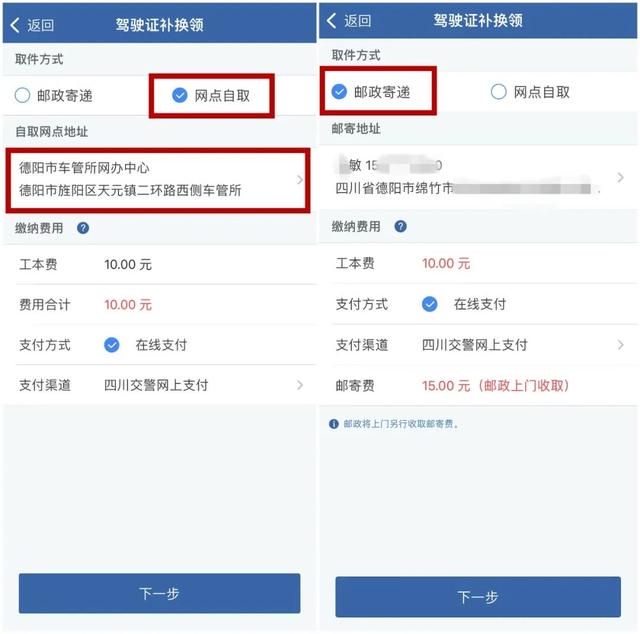Tap the back arrow on left screen
The width and height of the screenshot is (640, 634).
click(x=15, y=25)
